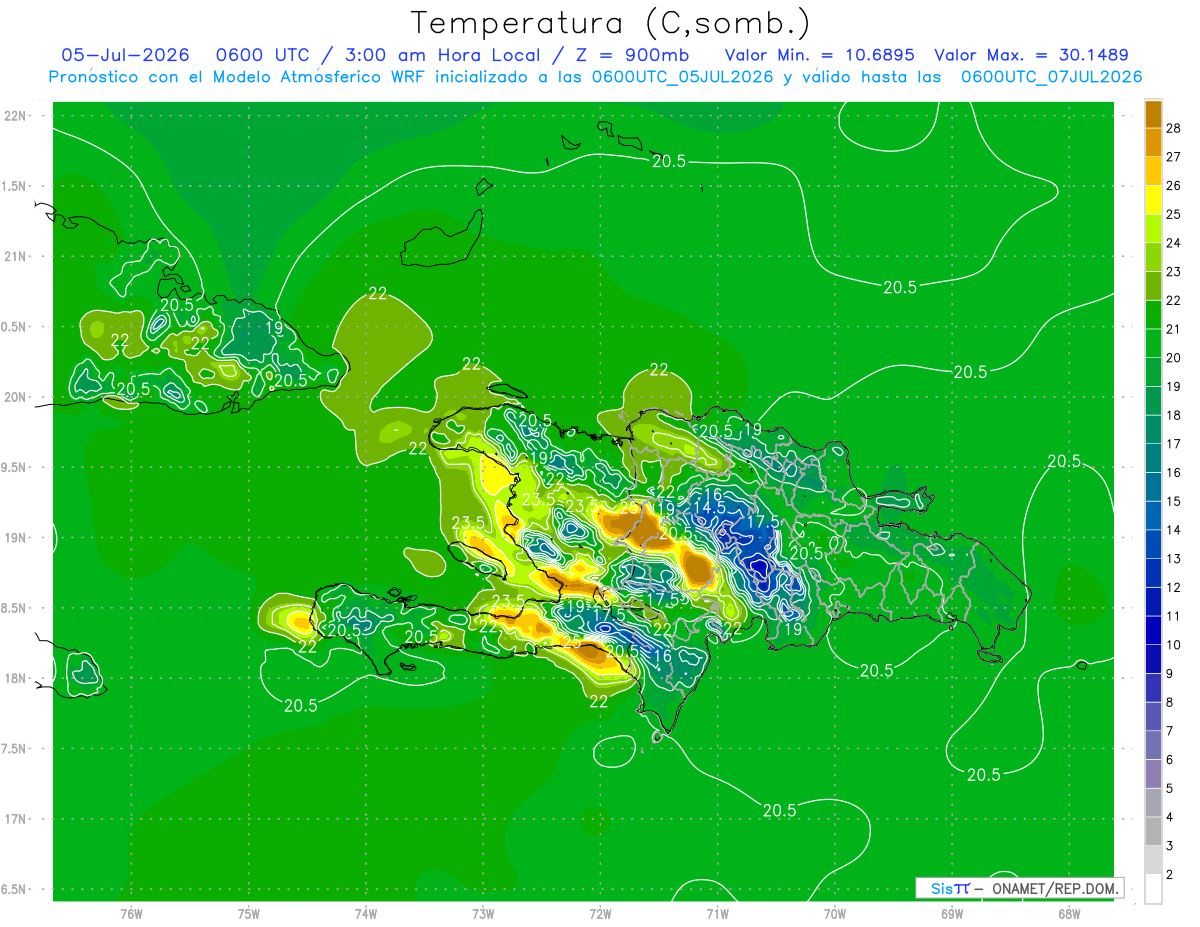Click the 'Valor Max. = 30.1489' text
Viewport: 1200px width, 927px height.
(1031, 55)
